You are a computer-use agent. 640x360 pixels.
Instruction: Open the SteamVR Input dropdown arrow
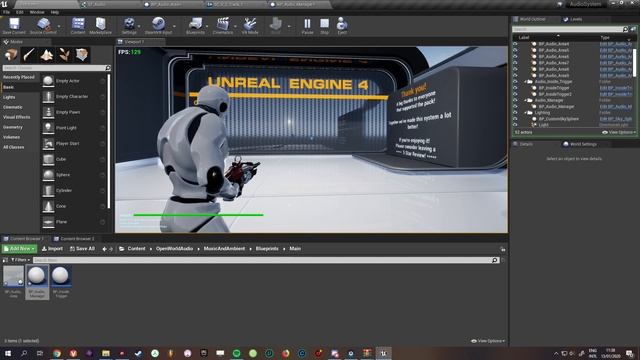point(175,26)
